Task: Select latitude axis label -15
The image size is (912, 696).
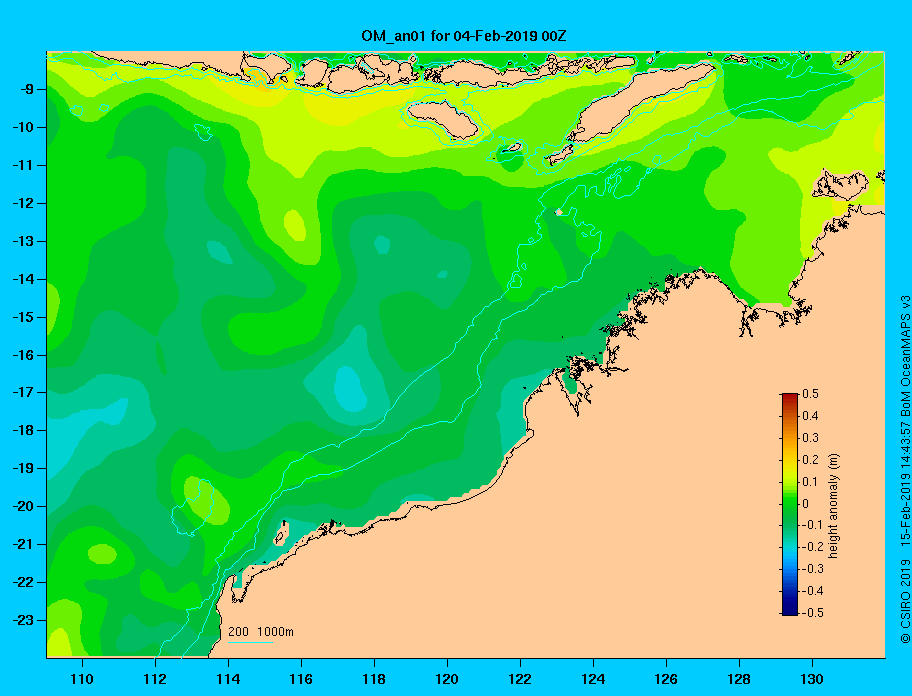Action: (22, 317)
